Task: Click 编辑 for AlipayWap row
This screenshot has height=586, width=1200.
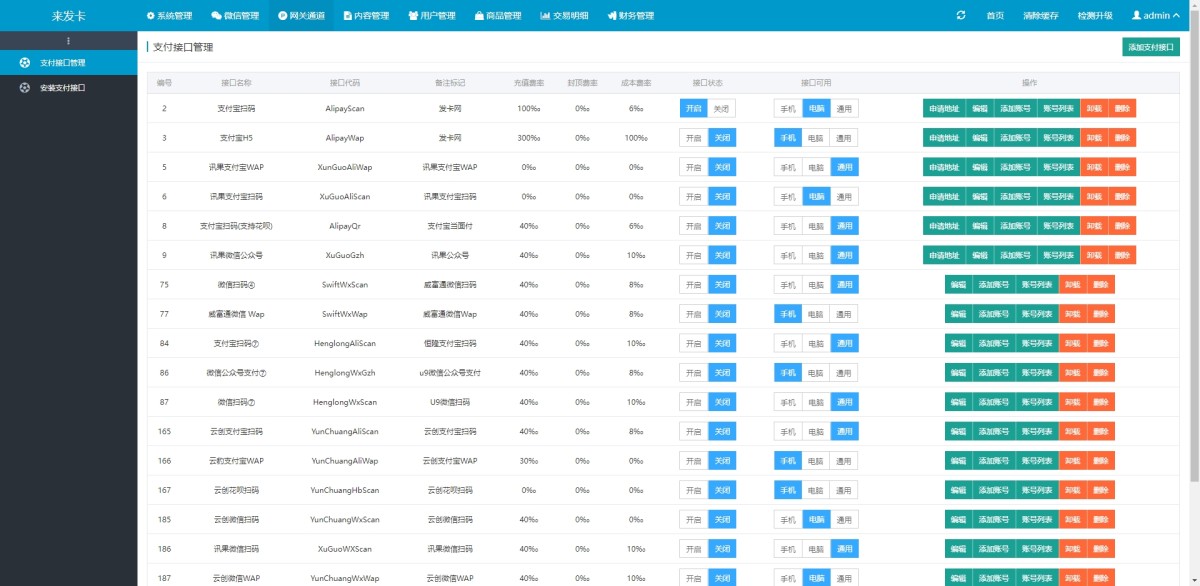Action: 980,138
